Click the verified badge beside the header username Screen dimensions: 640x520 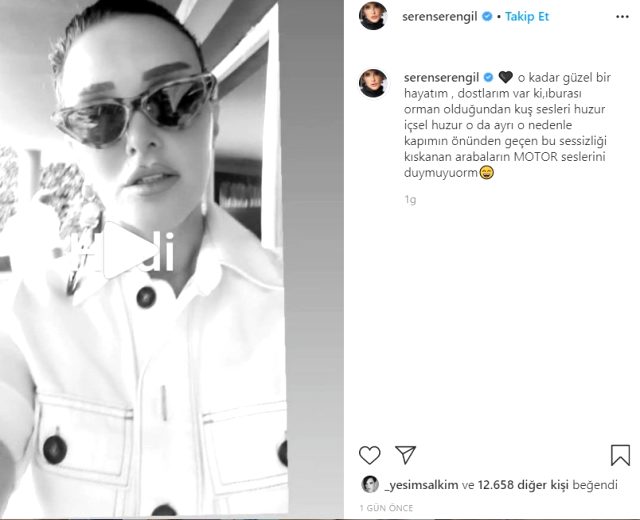487,16
